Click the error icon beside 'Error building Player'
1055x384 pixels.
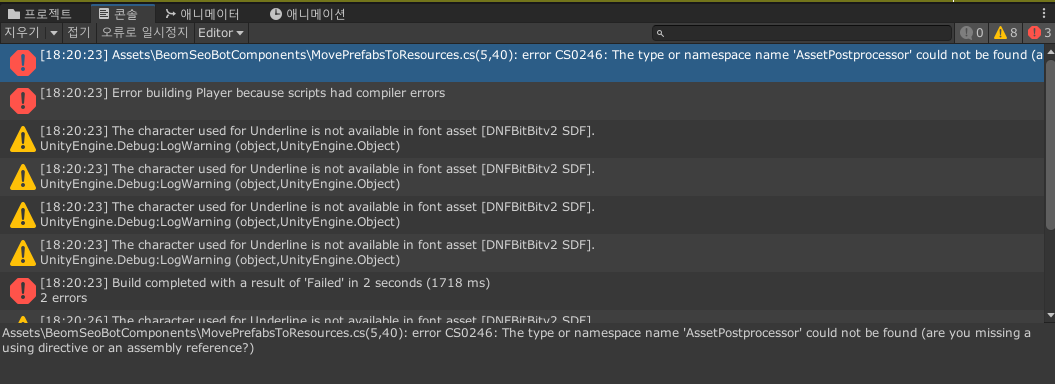(22, 101)
